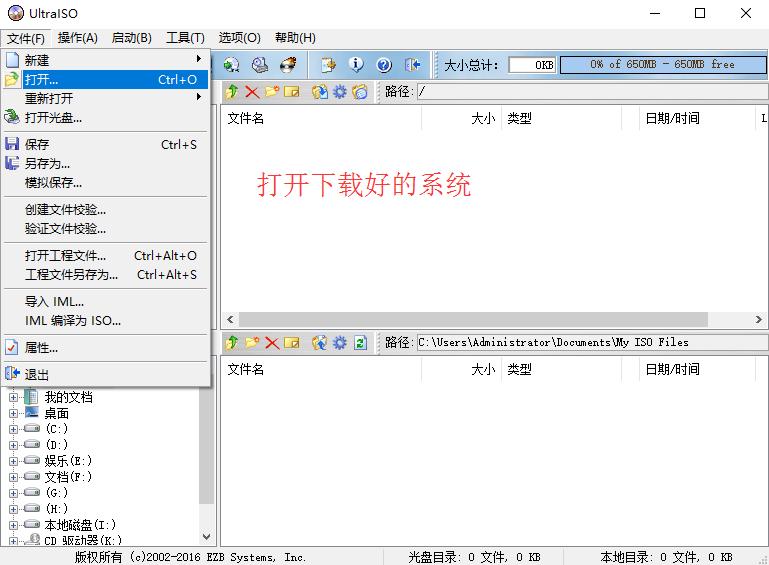Open the 帮助(H) menu
Screen dimensions: 769x565
pos(295,38)
